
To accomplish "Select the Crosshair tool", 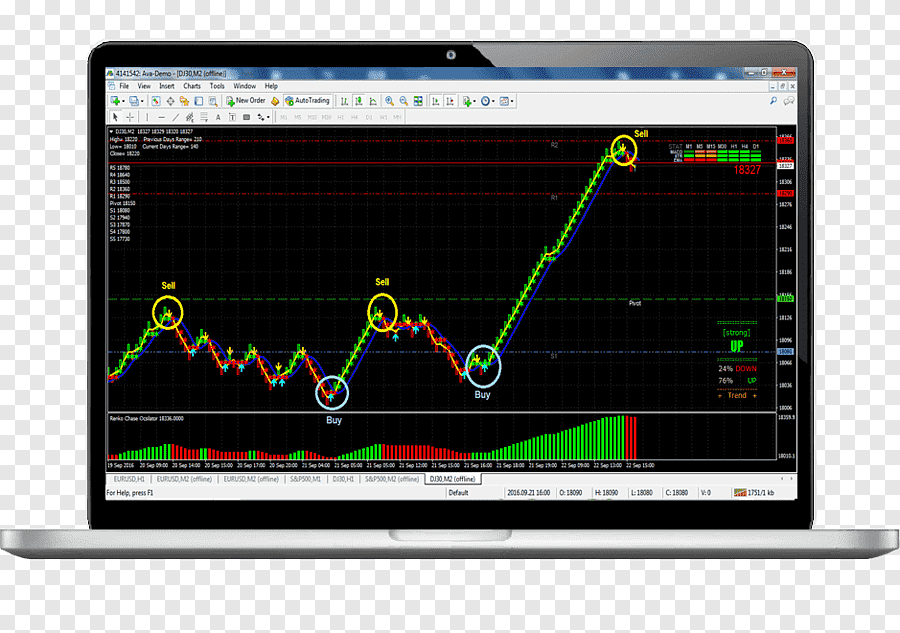I will [x=129, y=117].
